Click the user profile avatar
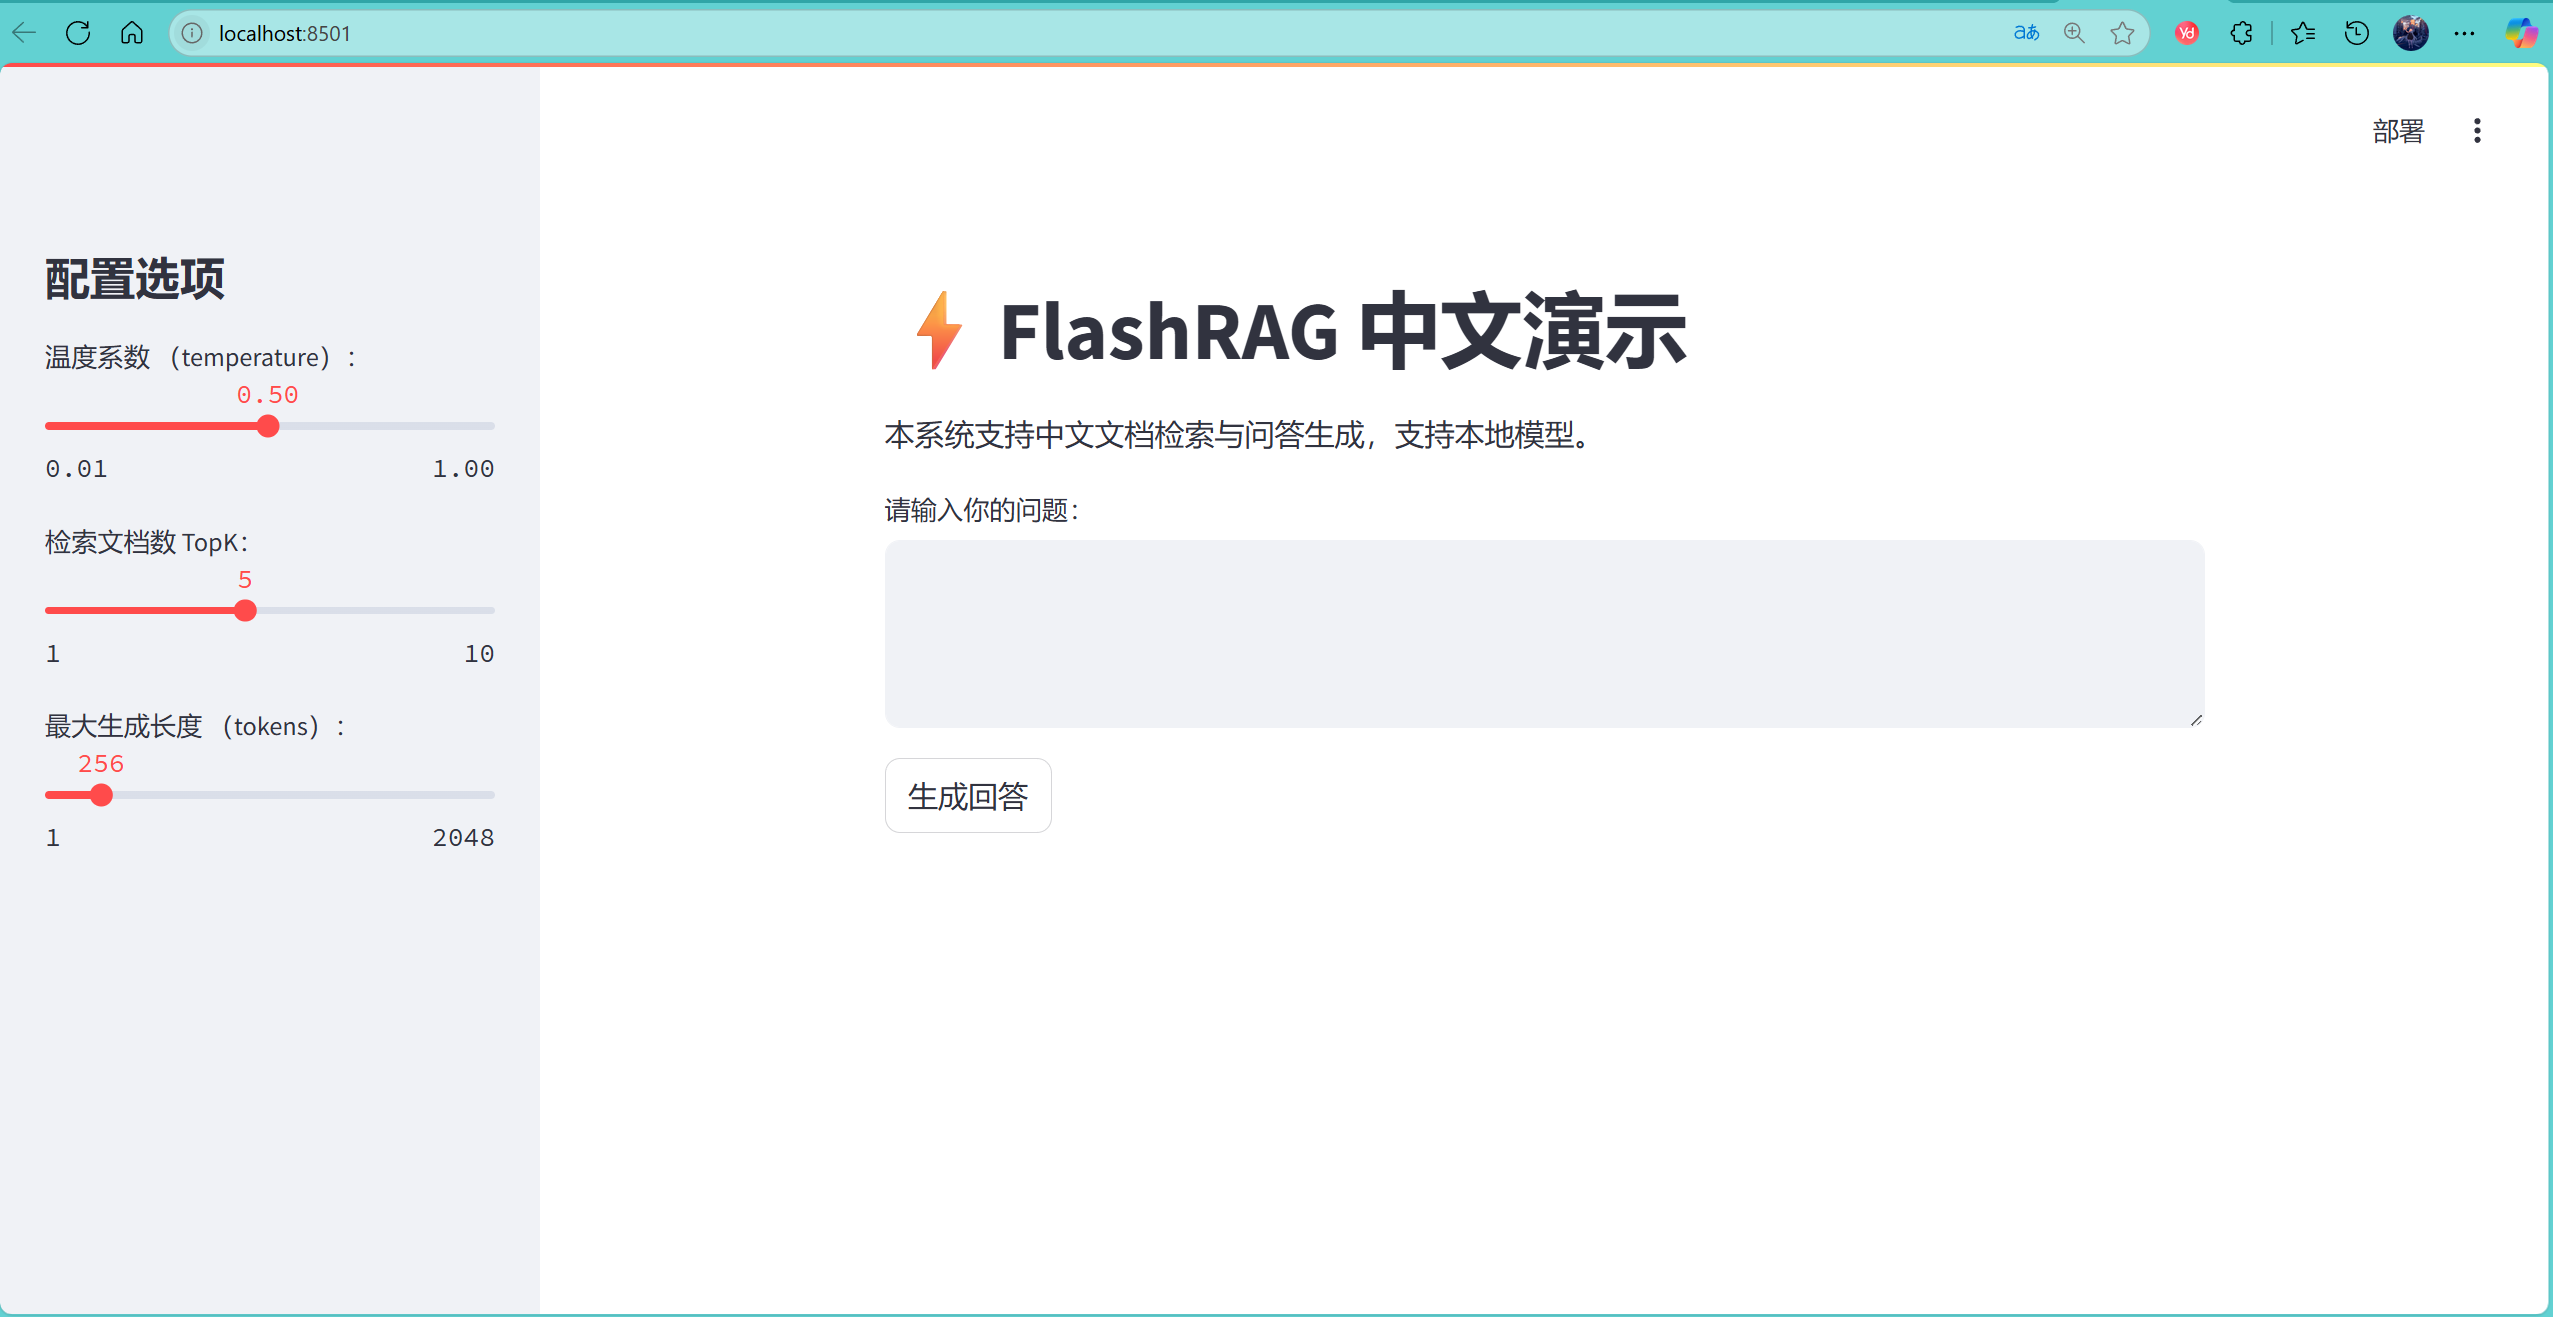The height and width of the screenshot is (1317, 2553). (x=2411, y=33)
